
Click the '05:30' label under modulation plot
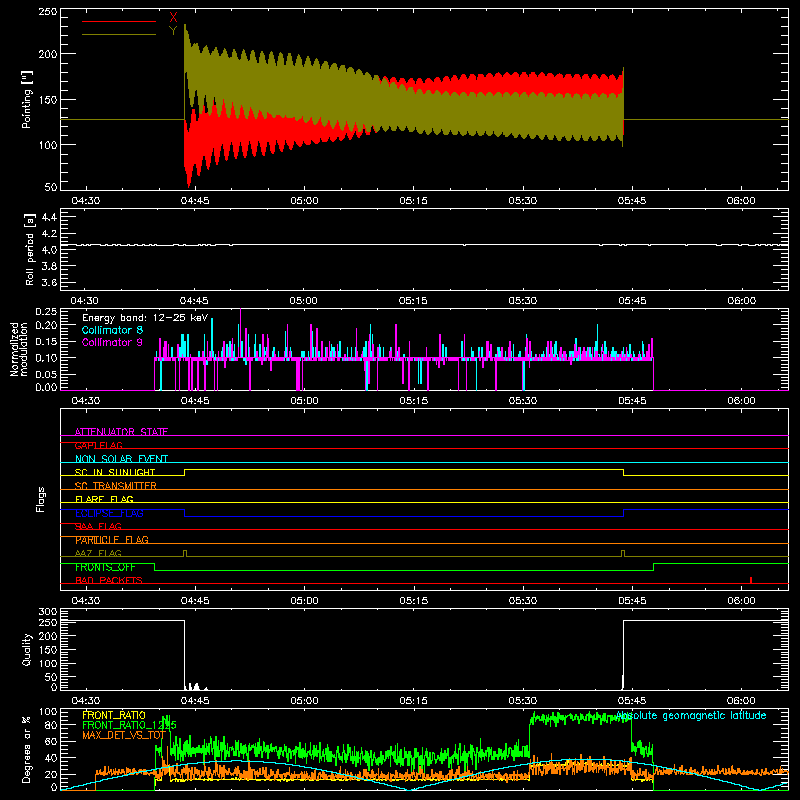click(x=522, y=401)
